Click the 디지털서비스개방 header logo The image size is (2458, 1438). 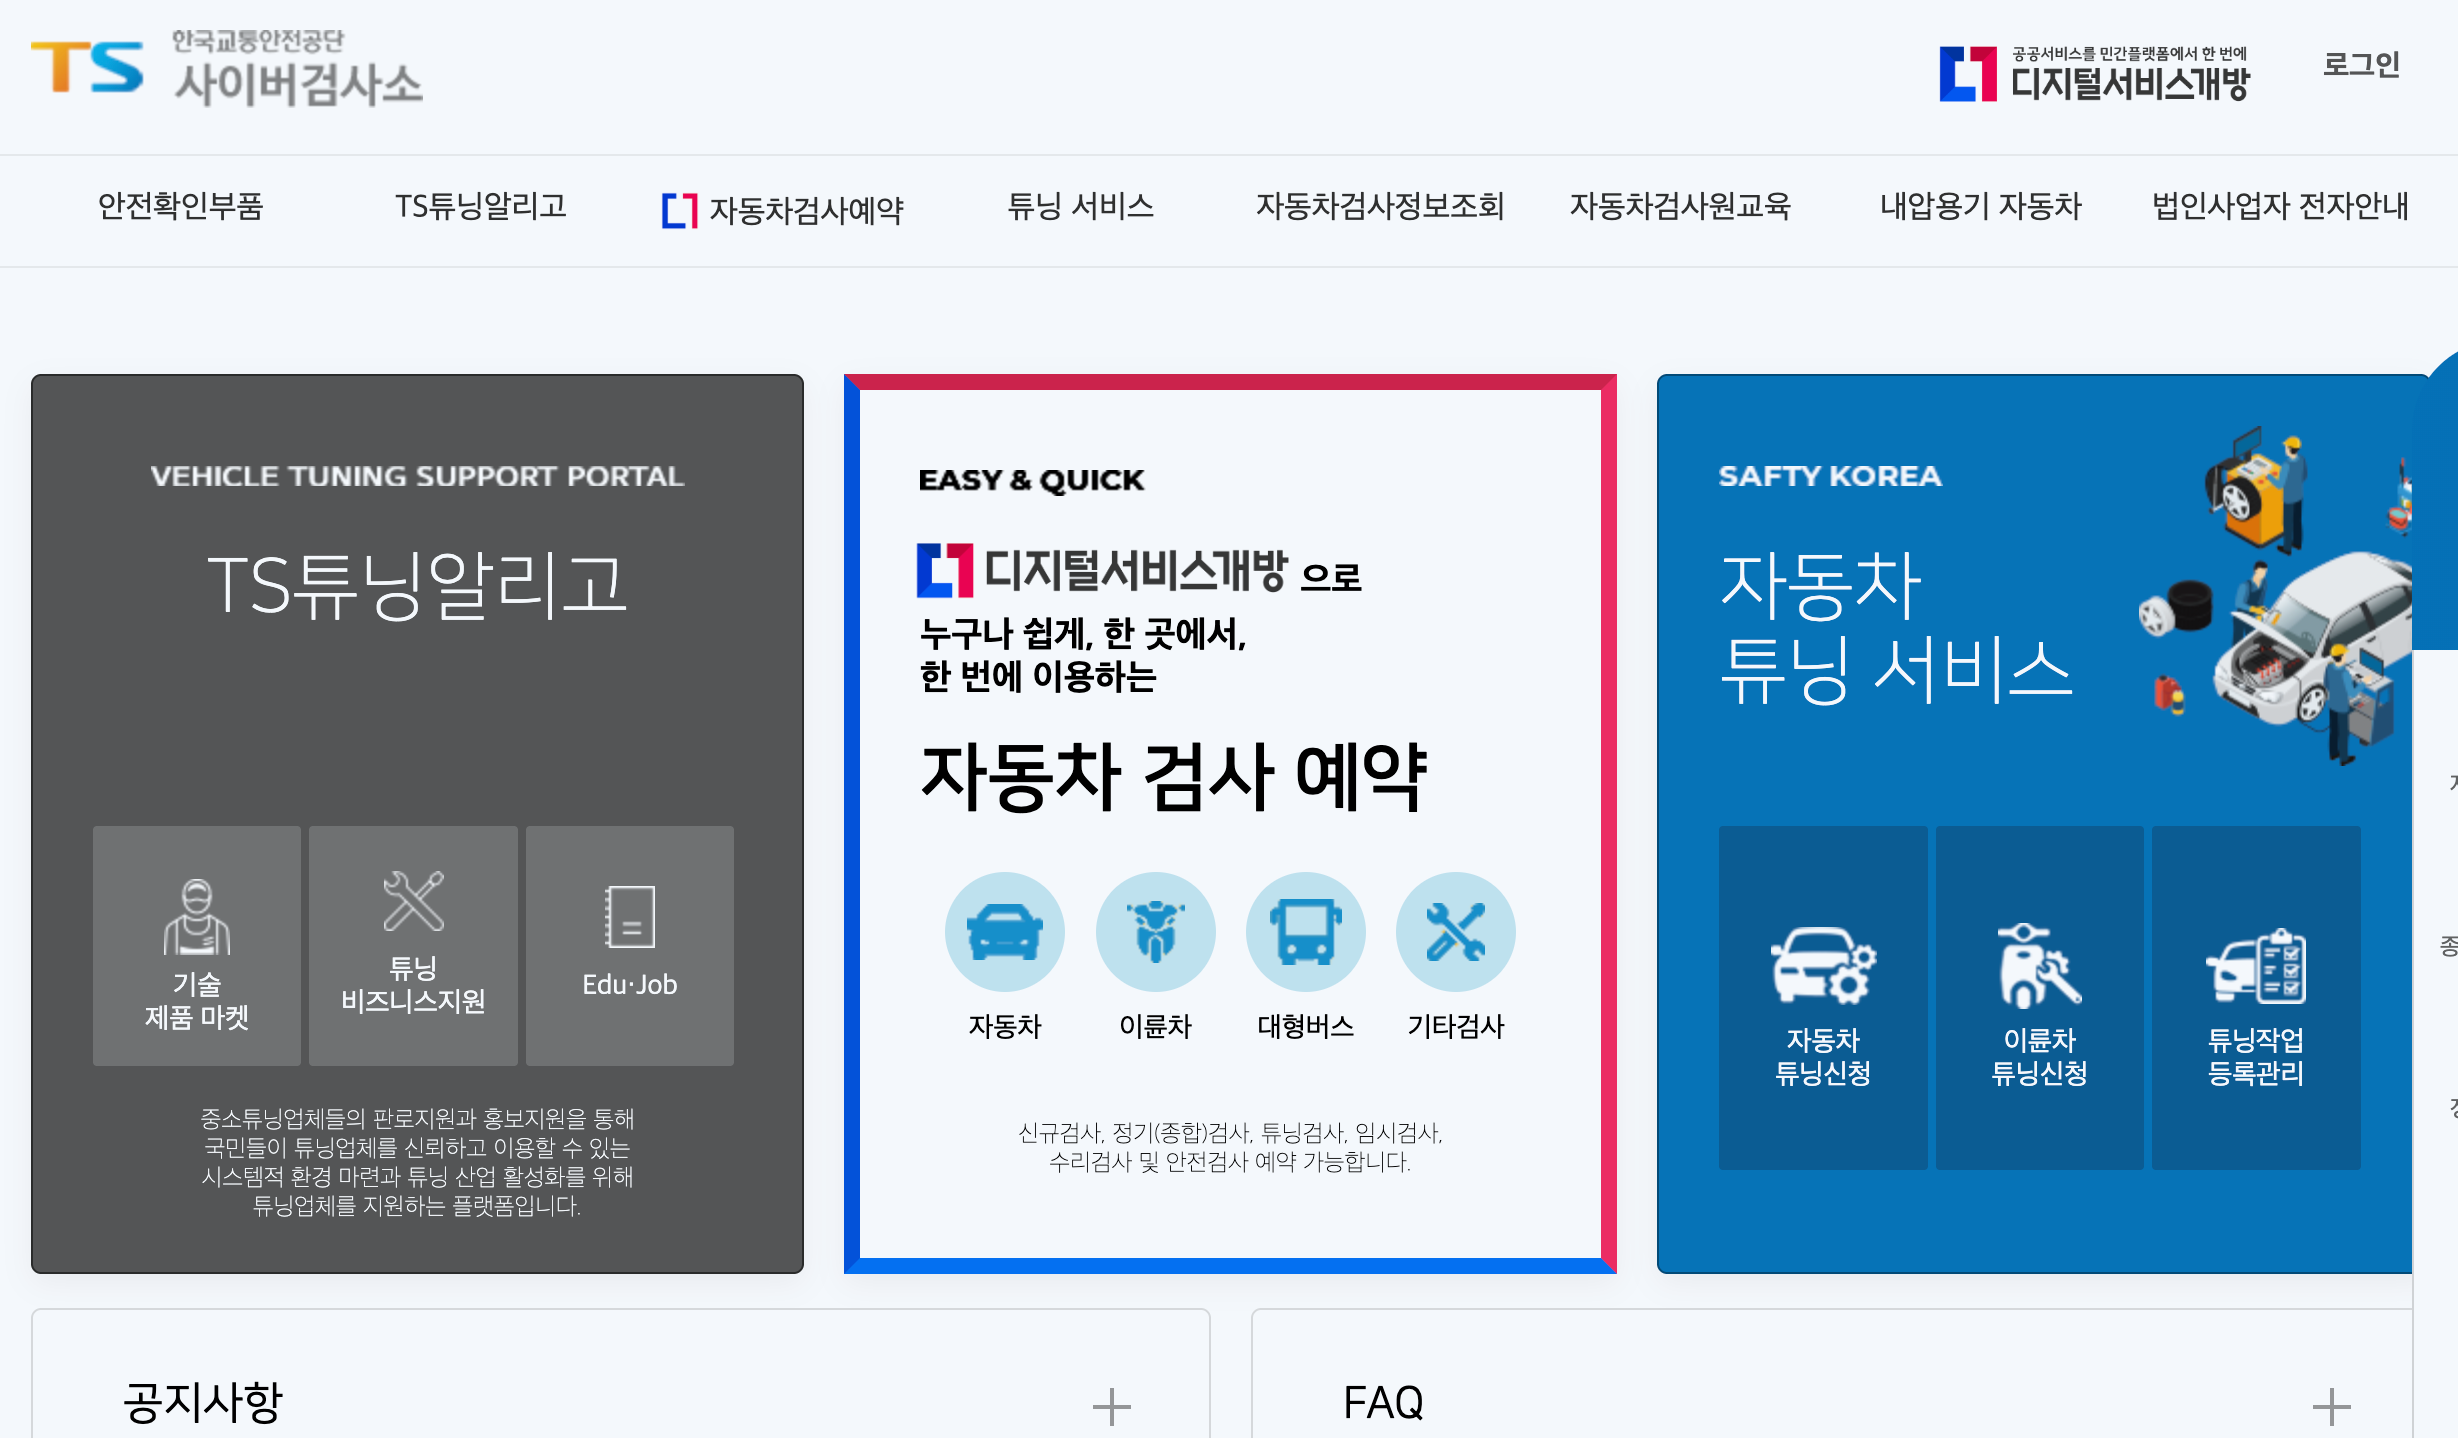2094,74
